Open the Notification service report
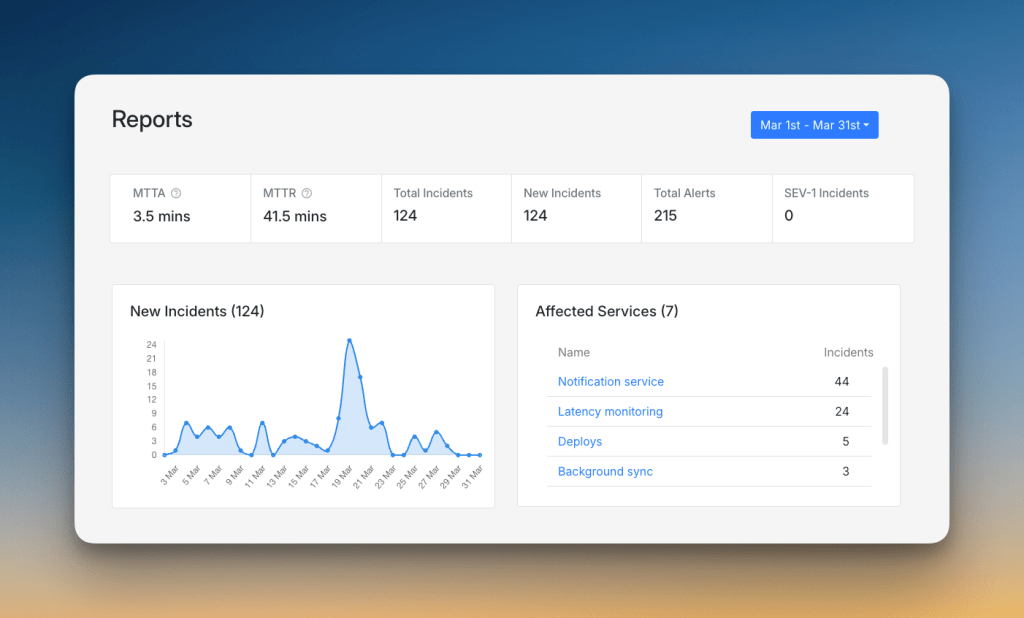Viewport: 1024px width, 618px height. [x=610, y=381]
